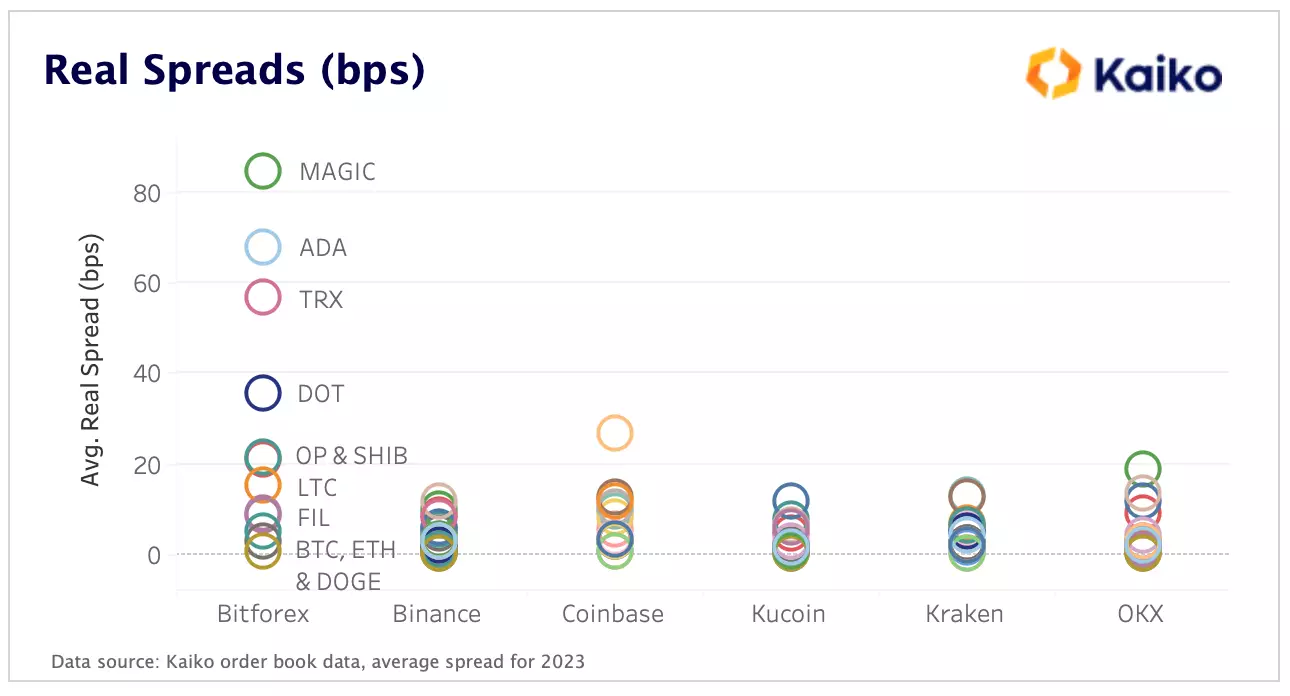The height and width of the screenshot is (696, 1290).
Task: Select the Kraken axis label
Action: 965,613
